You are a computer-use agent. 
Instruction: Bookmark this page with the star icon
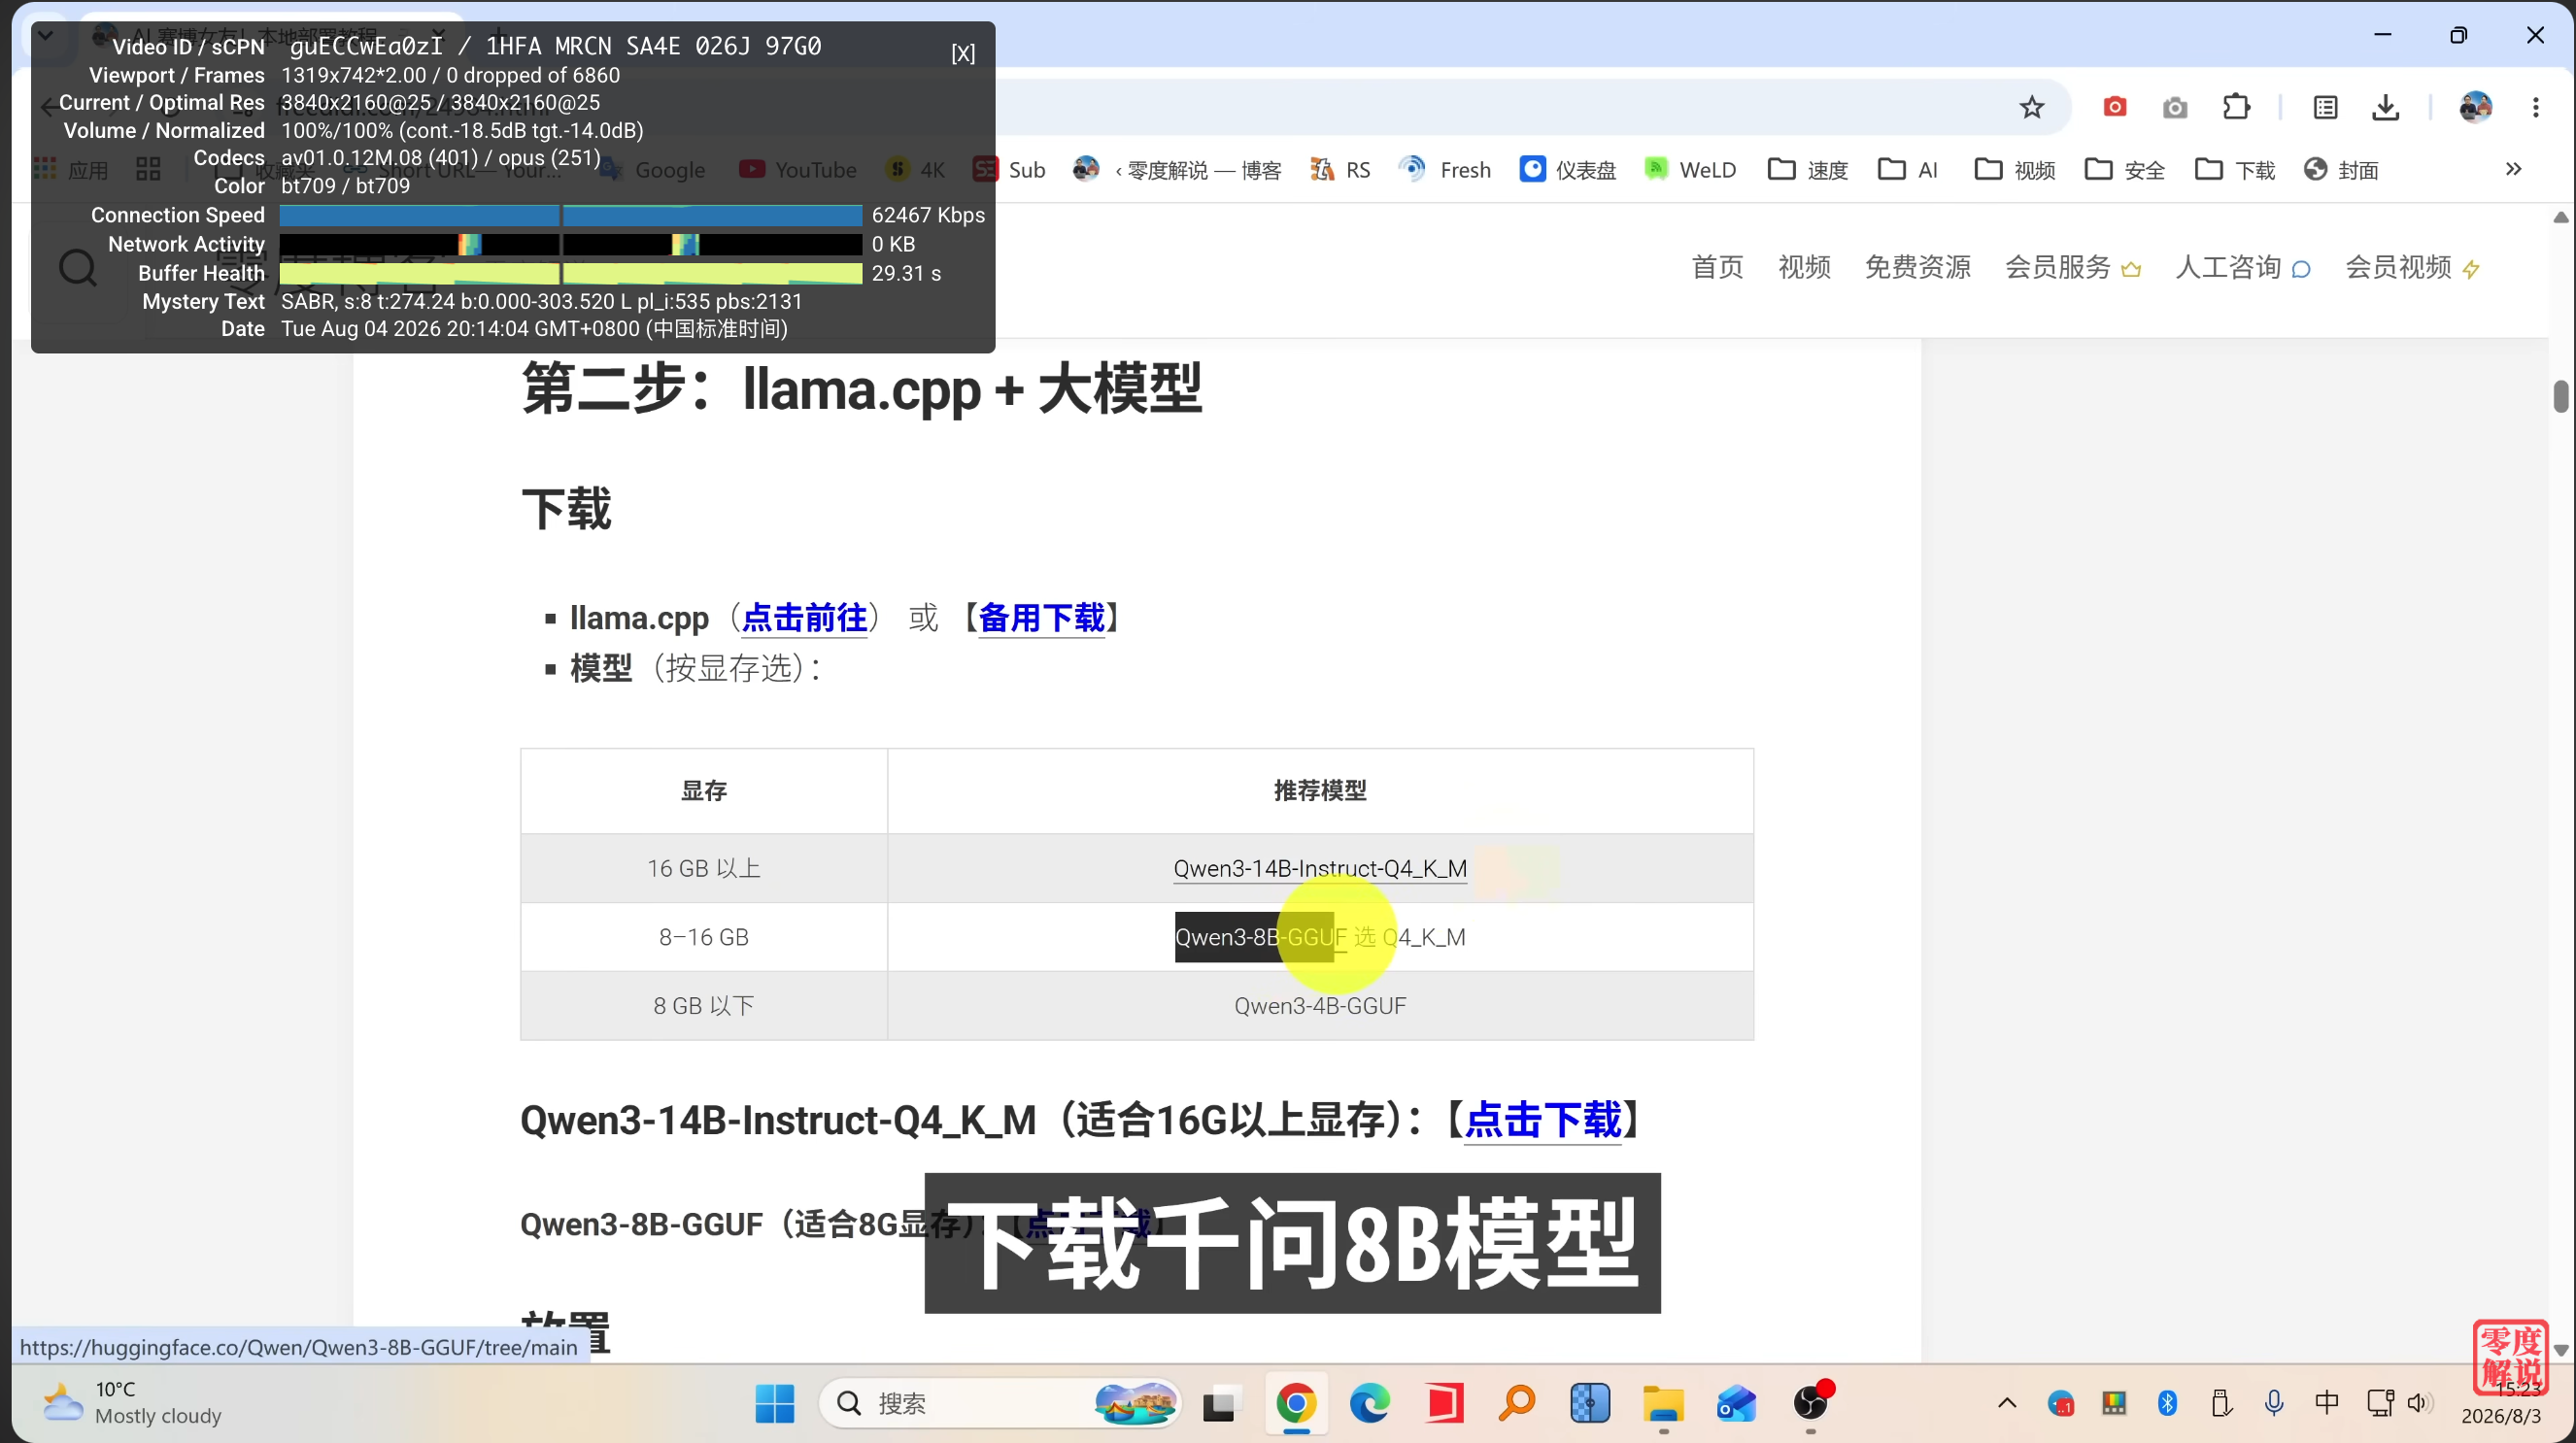(2031, 107)
